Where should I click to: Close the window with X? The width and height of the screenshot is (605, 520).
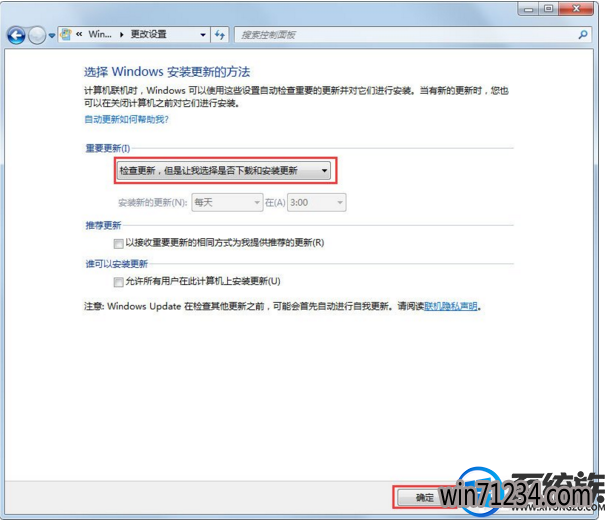tap(576, 8)
